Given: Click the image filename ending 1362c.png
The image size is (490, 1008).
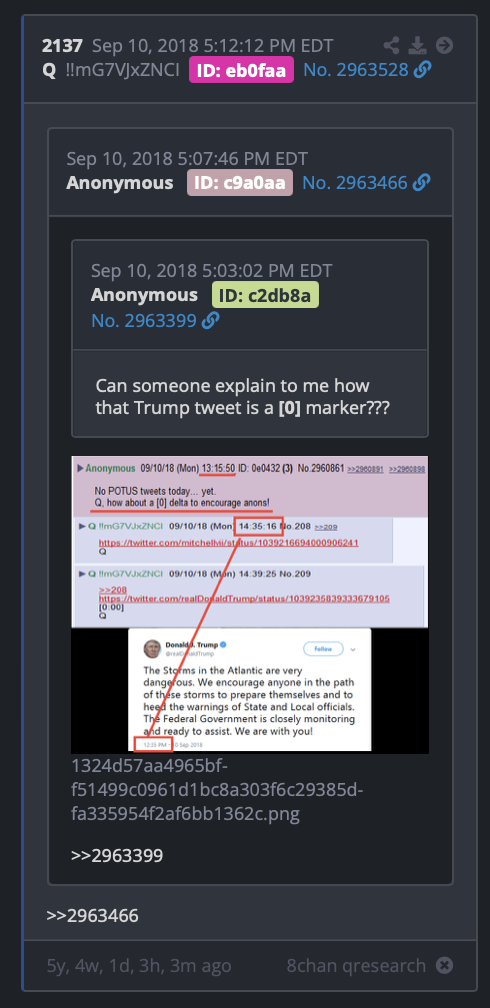Looking at the screenshot, I should click(217, 790).
